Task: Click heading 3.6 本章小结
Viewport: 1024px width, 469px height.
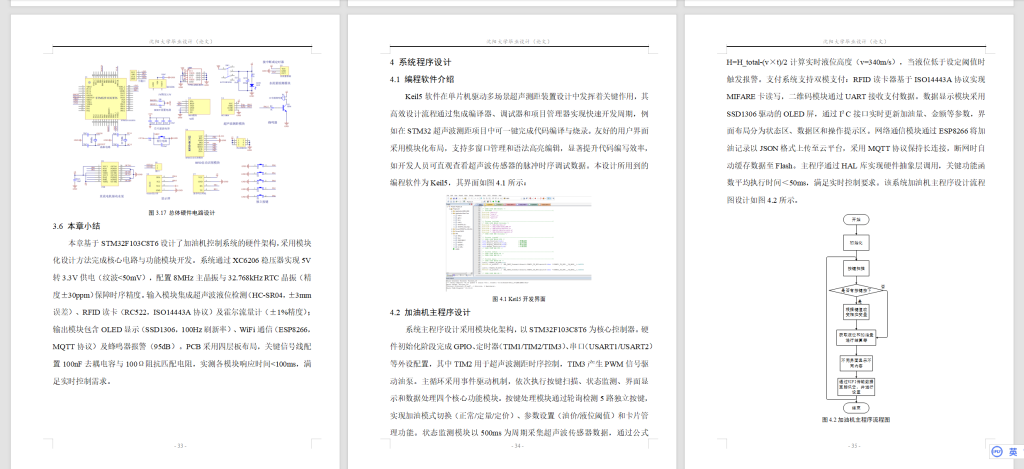Action: coord(76,226)
